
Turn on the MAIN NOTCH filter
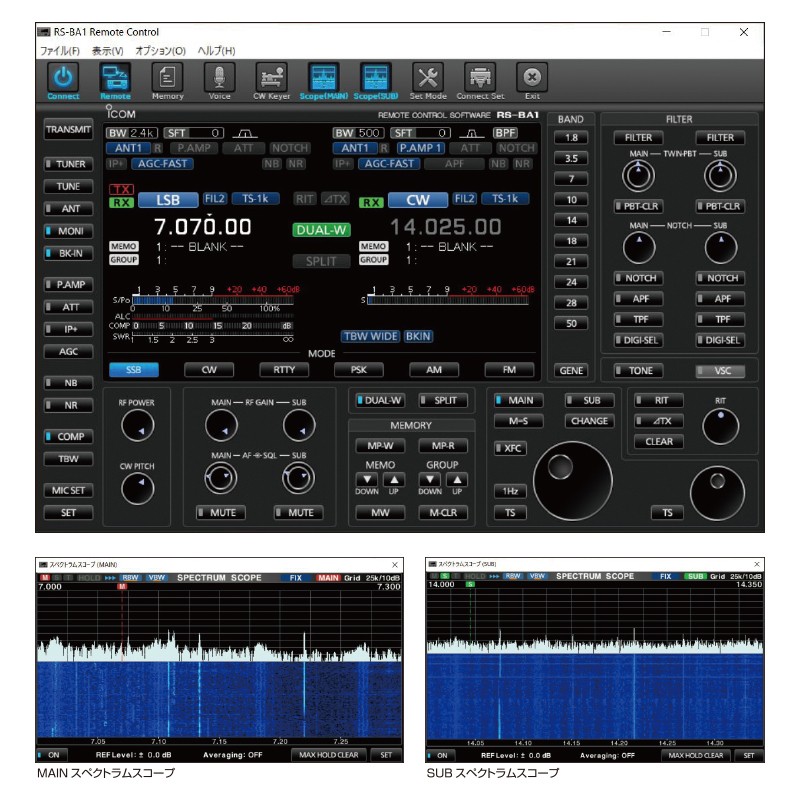[637, 278]
